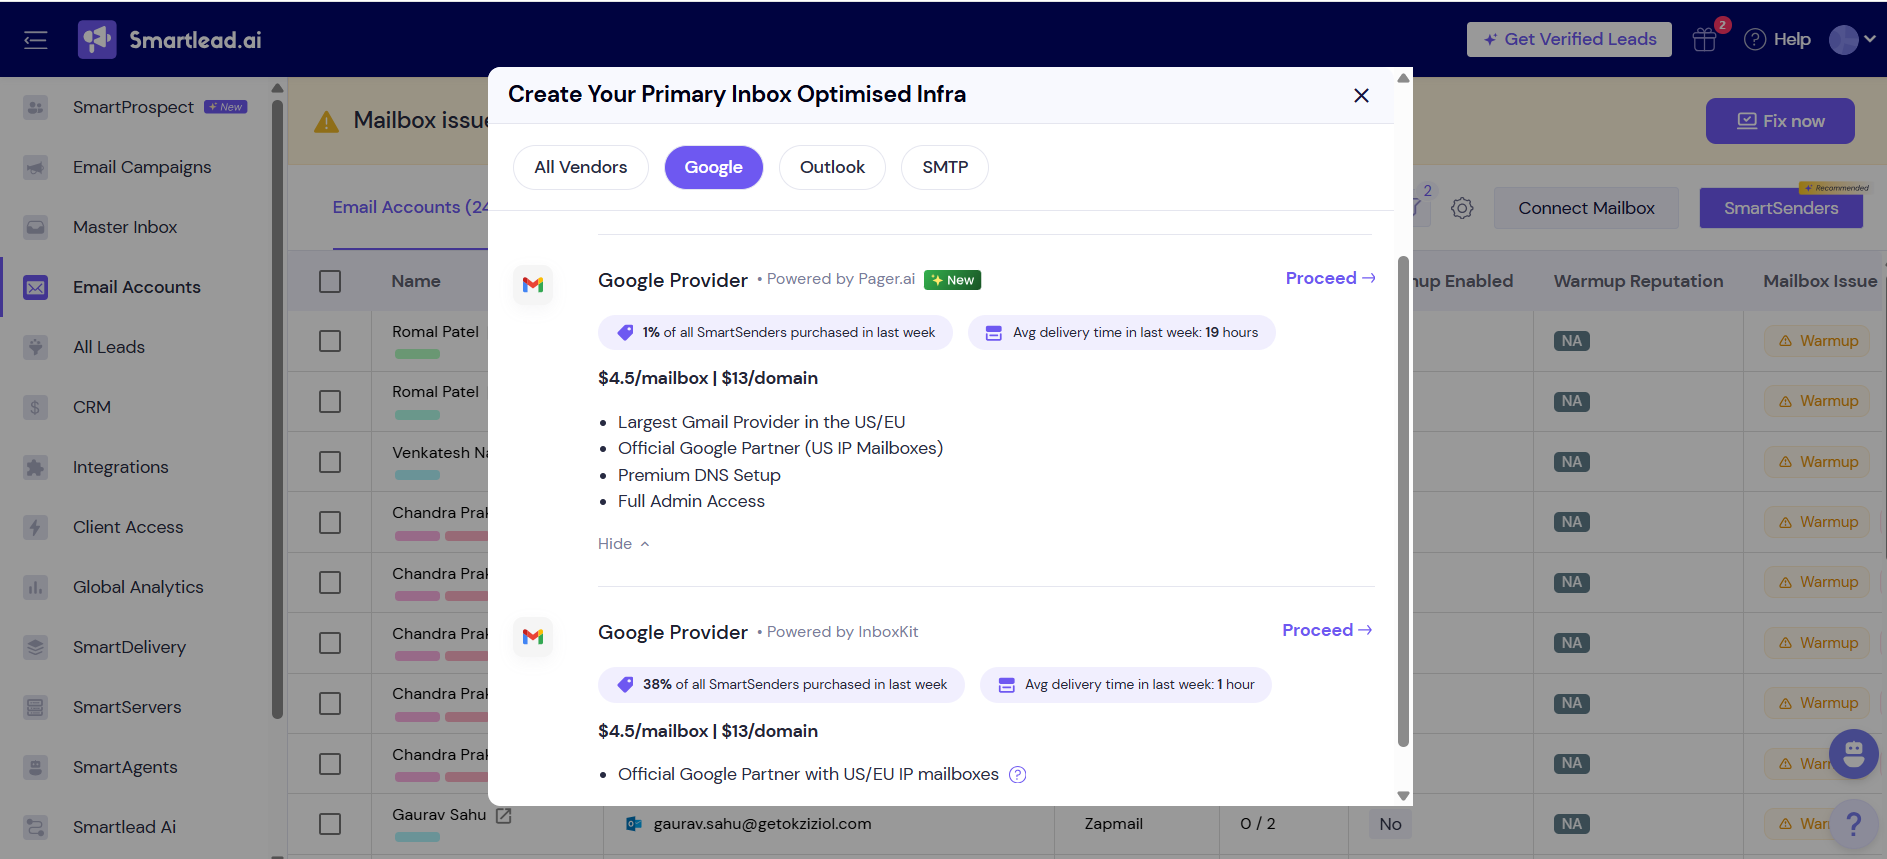Click the sidebar's vertical scrollbar

pos(277,408)
